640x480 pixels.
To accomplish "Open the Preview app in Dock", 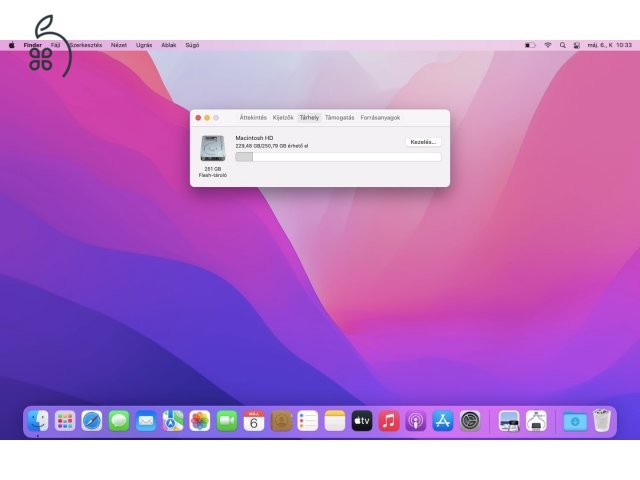I will 509,421.
